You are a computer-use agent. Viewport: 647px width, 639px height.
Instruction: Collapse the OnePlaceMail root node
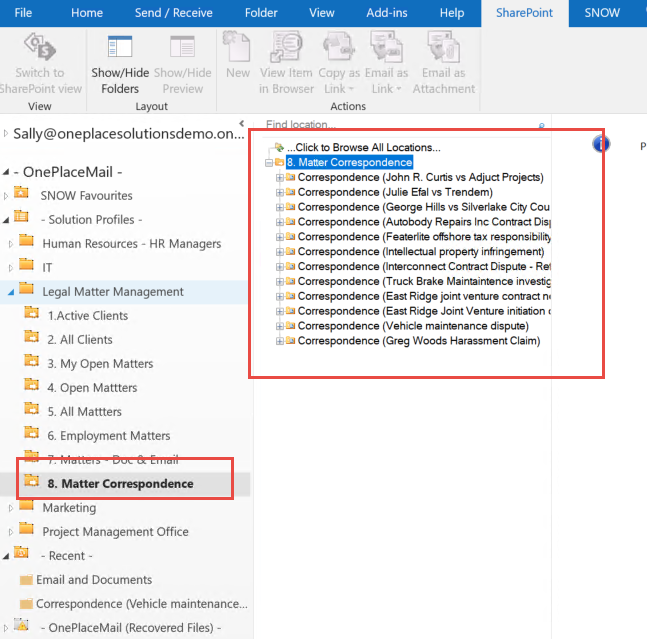tap(6, 172)
